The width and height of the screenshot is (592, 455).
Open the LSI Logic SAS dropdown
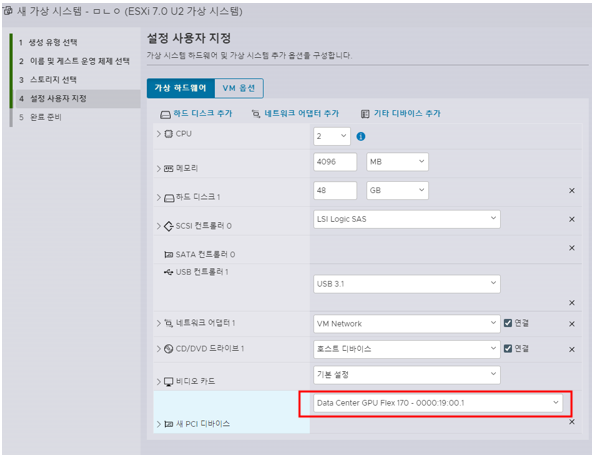(x=407, y=219)
